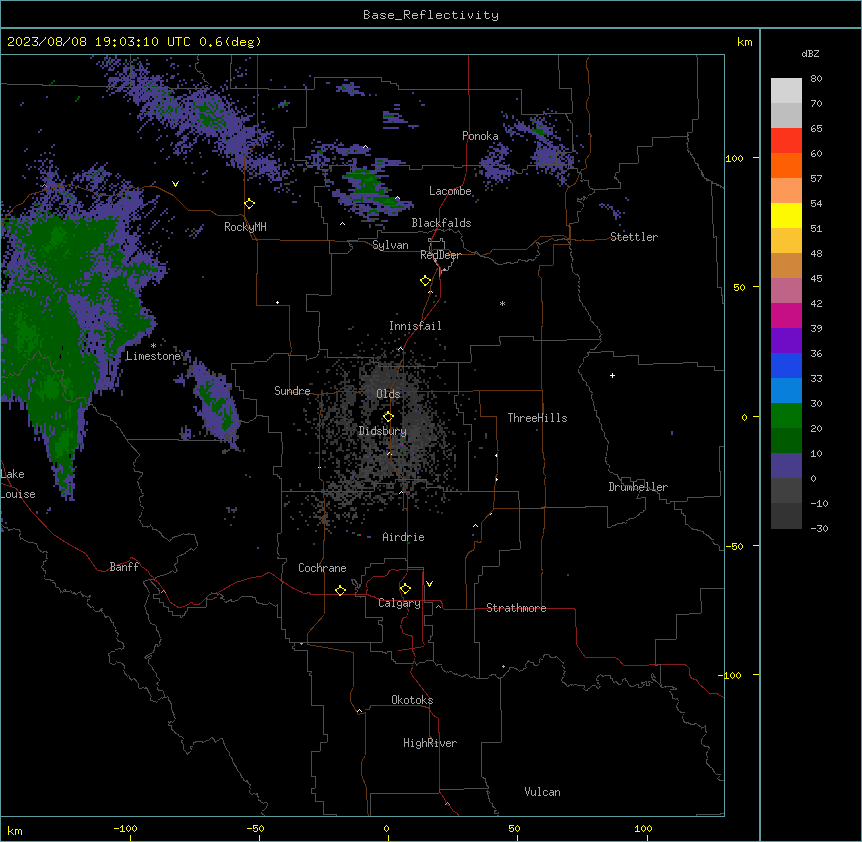The image size is (862, 842).
Task: Click the Vulcan town label
Action: (x=542, y=792)
